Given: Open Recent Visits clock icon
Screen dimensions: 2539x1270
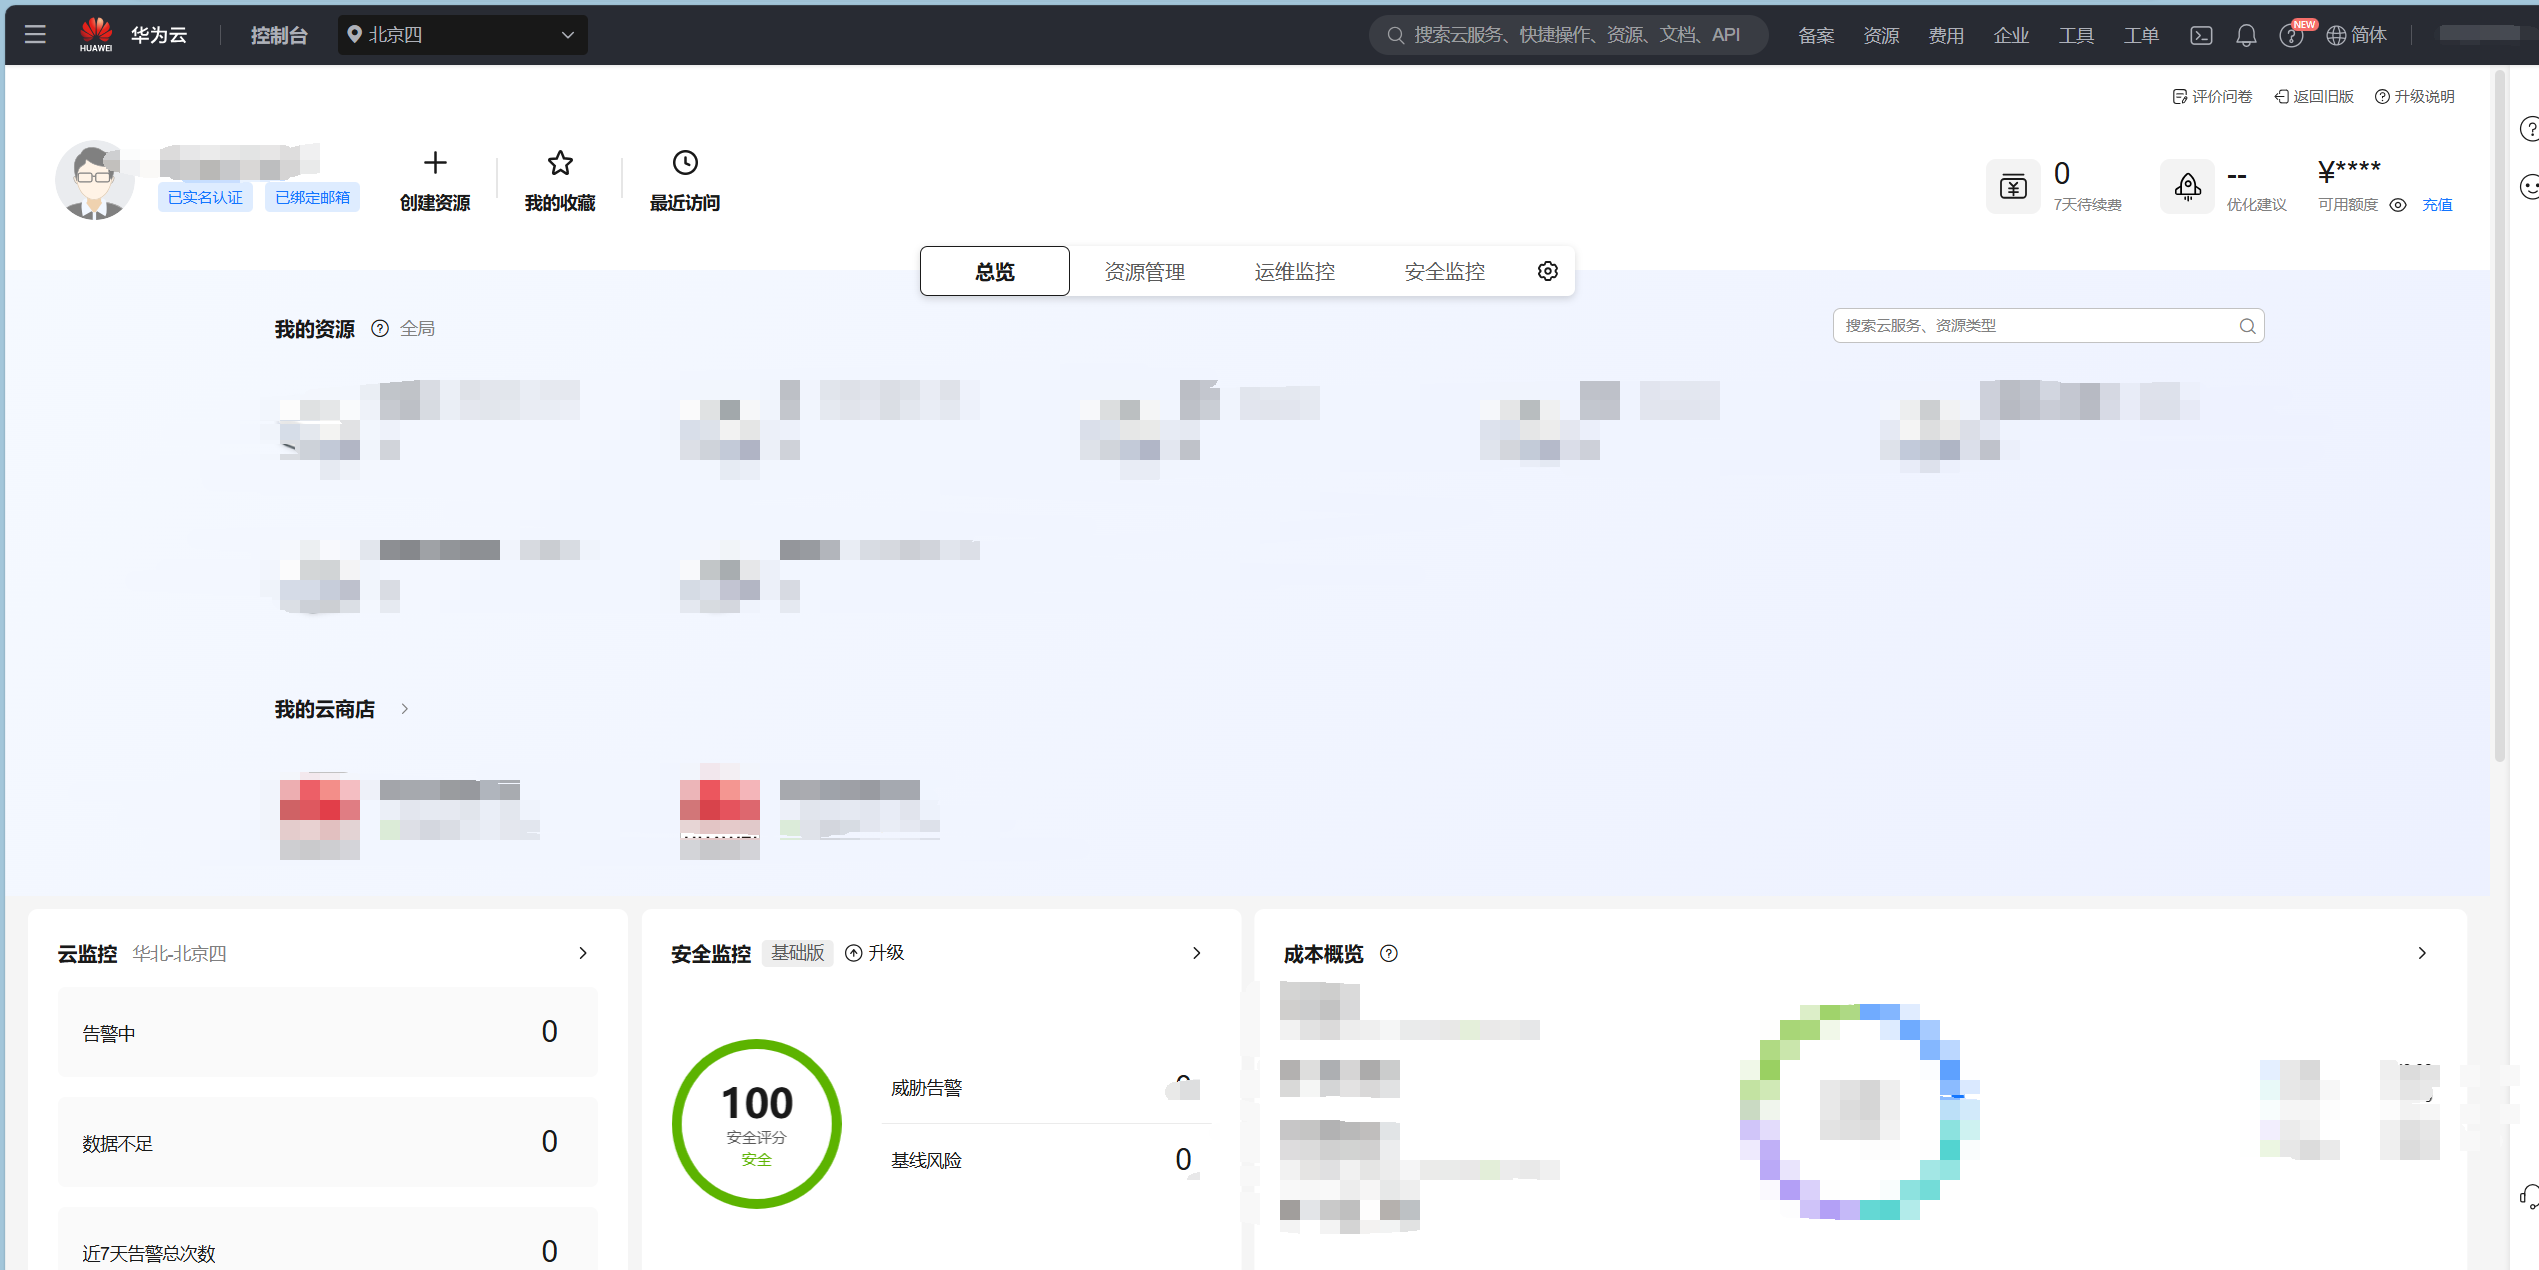Looking at the screenshot, I should click(685, 163).
